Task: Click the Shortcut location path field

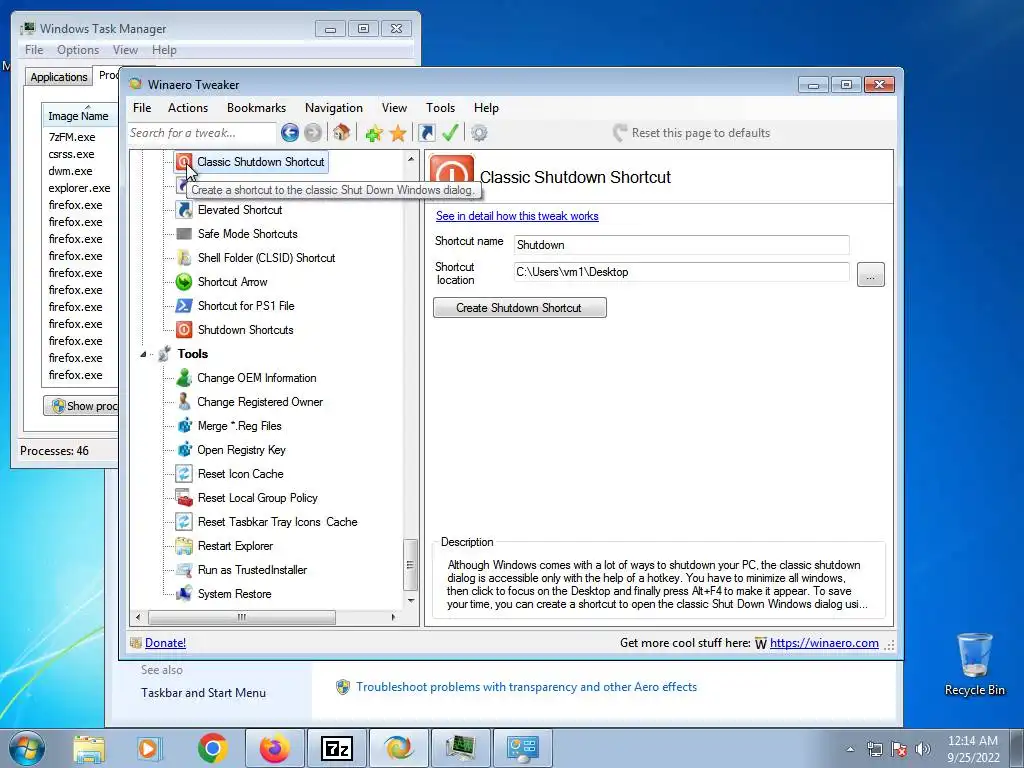Action: [x=681, y=272]
